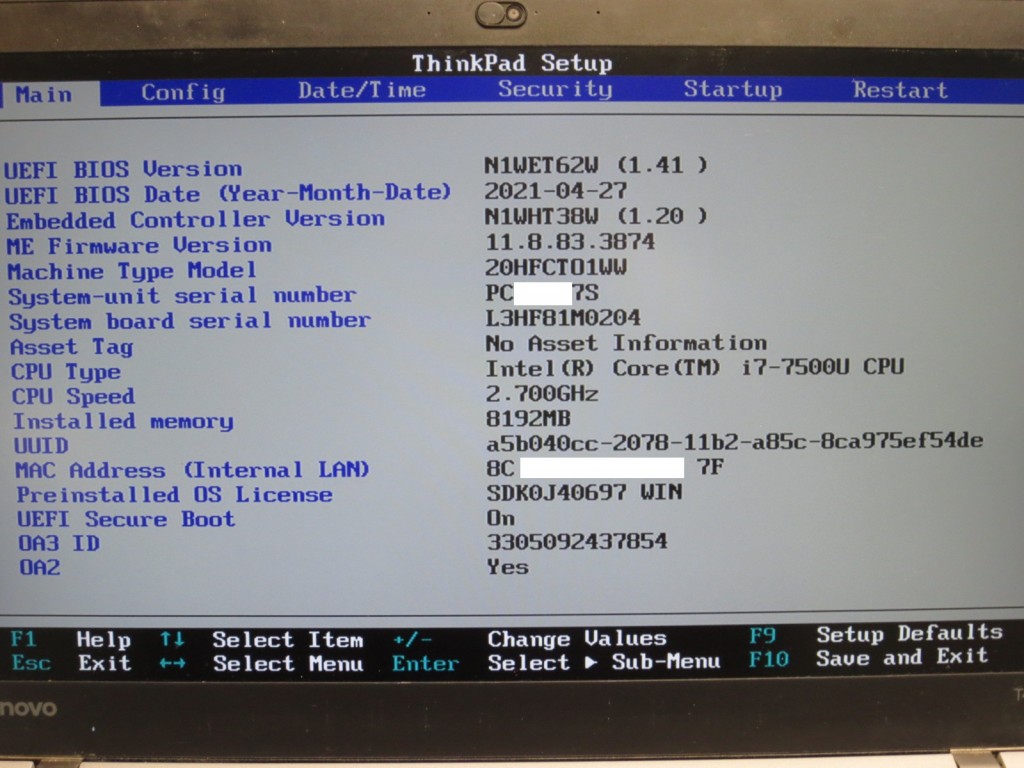This screenshot has width=1024, height=768.
Task: Select the OA3 ID label
Action: click(x=59, y=543)
